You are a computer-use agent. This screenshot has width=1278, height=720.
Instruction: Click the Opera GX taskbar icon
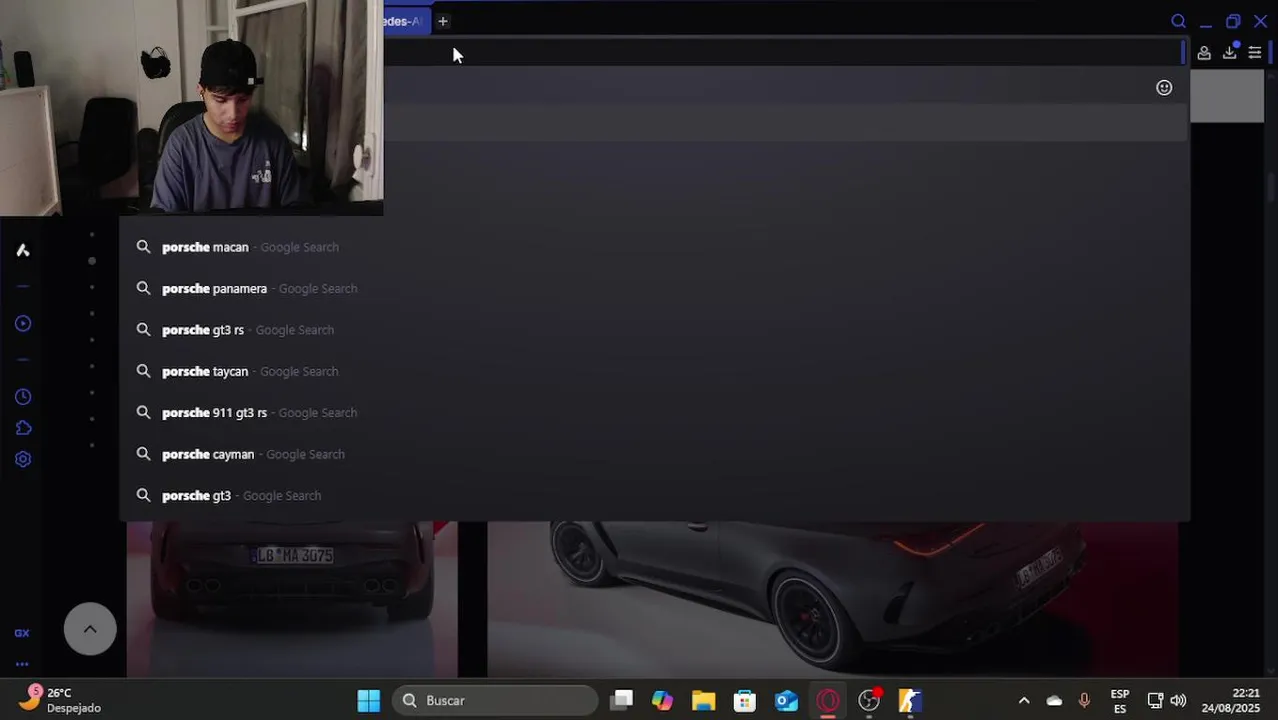click(x=828, y=700)
